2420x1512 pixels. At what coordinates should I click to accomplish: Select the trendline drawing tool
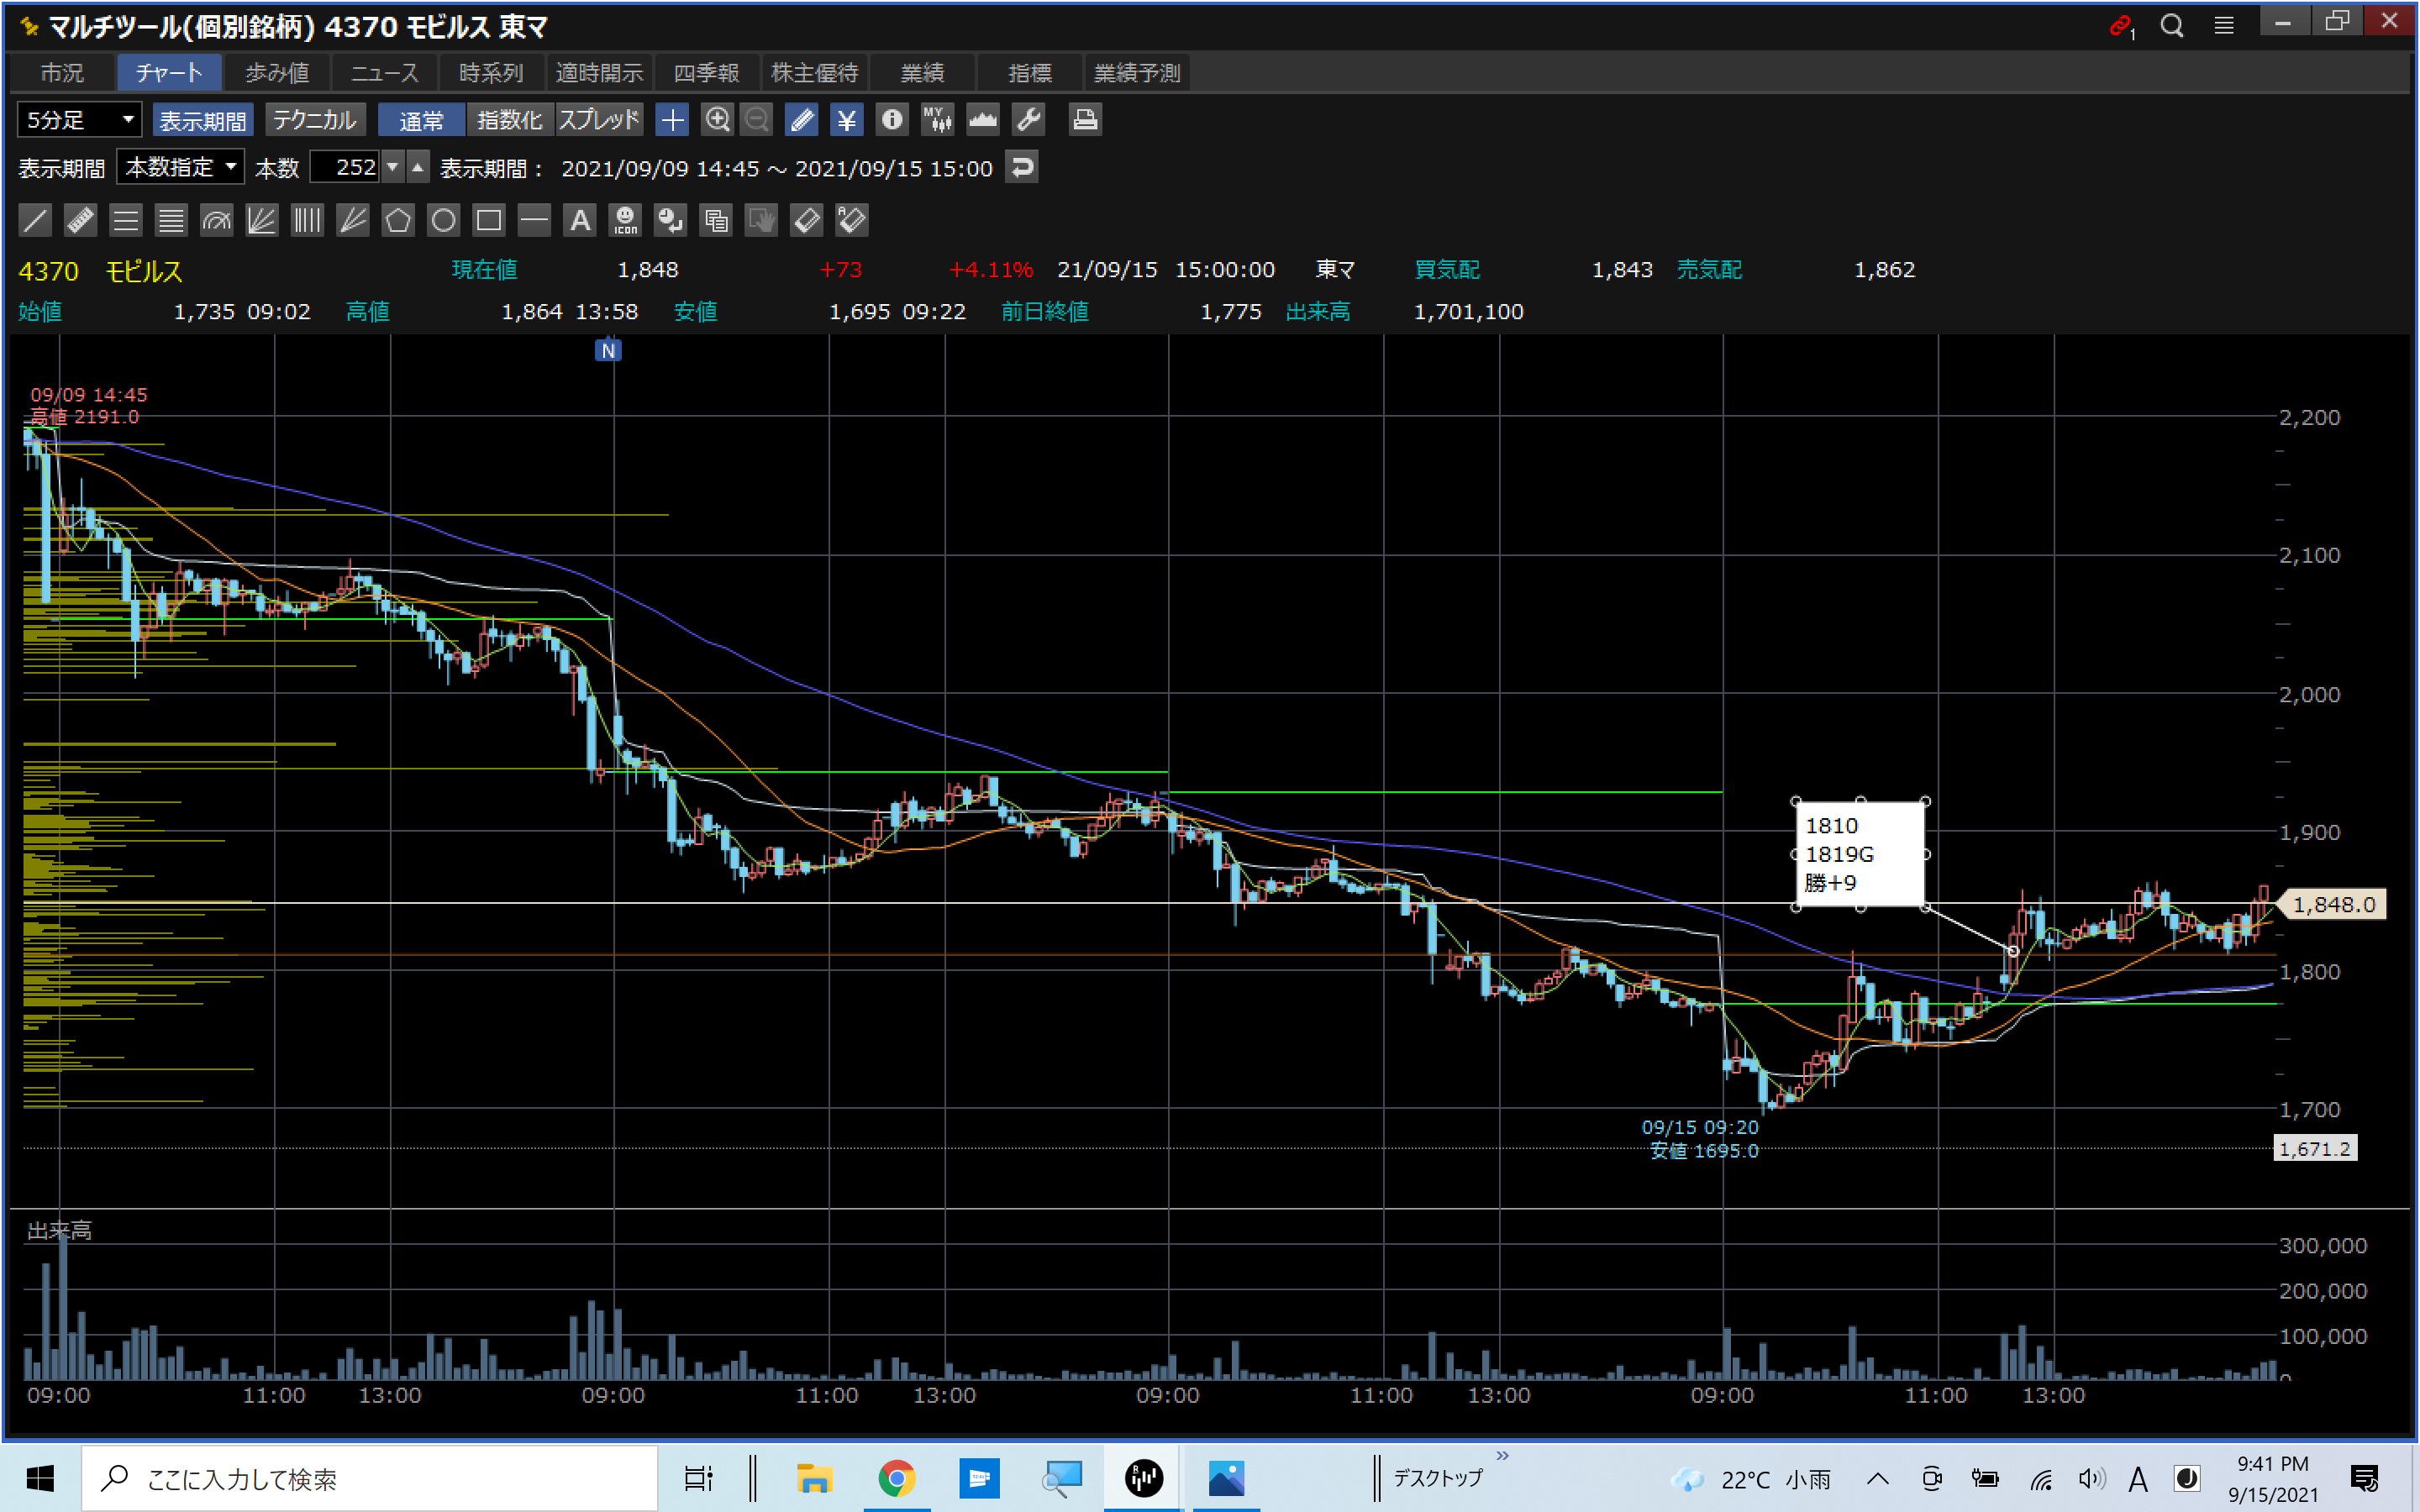coord(35,220)
